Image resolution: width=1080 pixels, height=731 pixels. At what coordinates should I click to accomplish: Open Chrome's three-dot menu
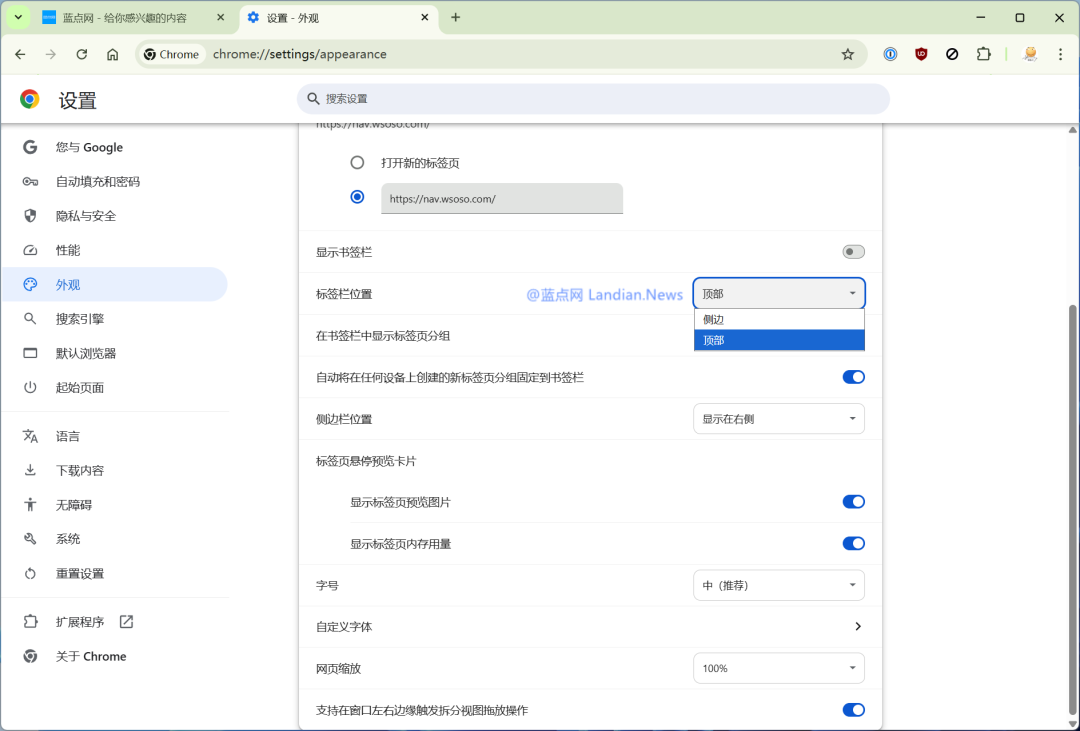(1060, 54)
